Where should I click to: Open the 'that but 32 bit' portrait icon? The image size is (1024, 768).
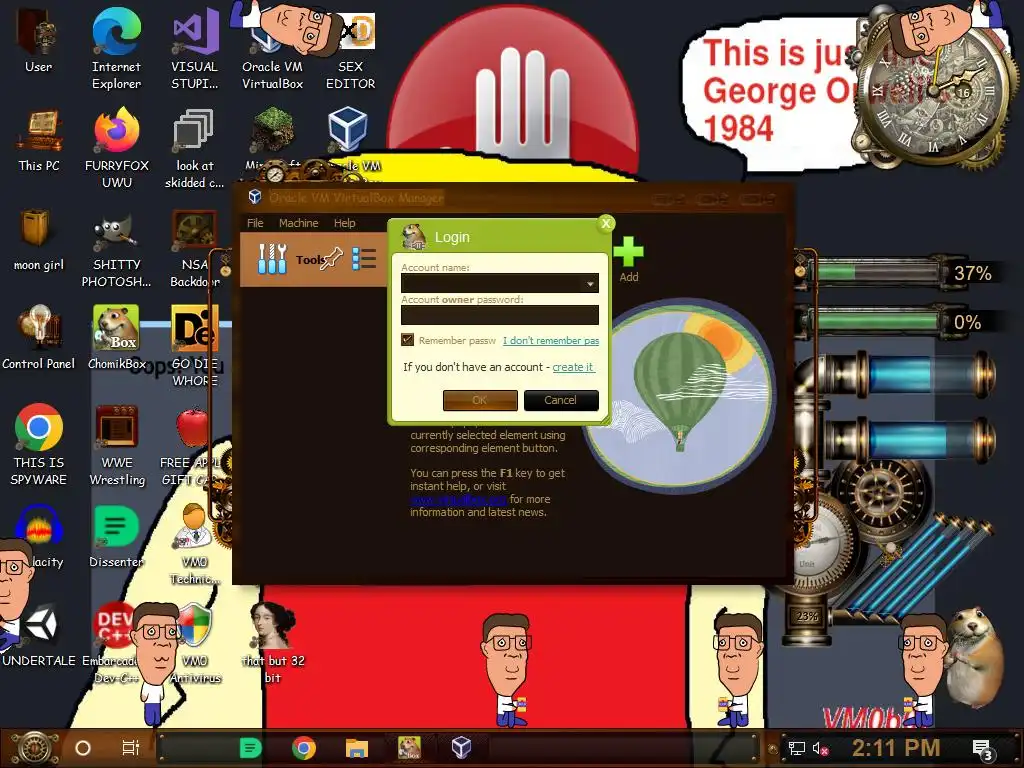pos(272,643)
